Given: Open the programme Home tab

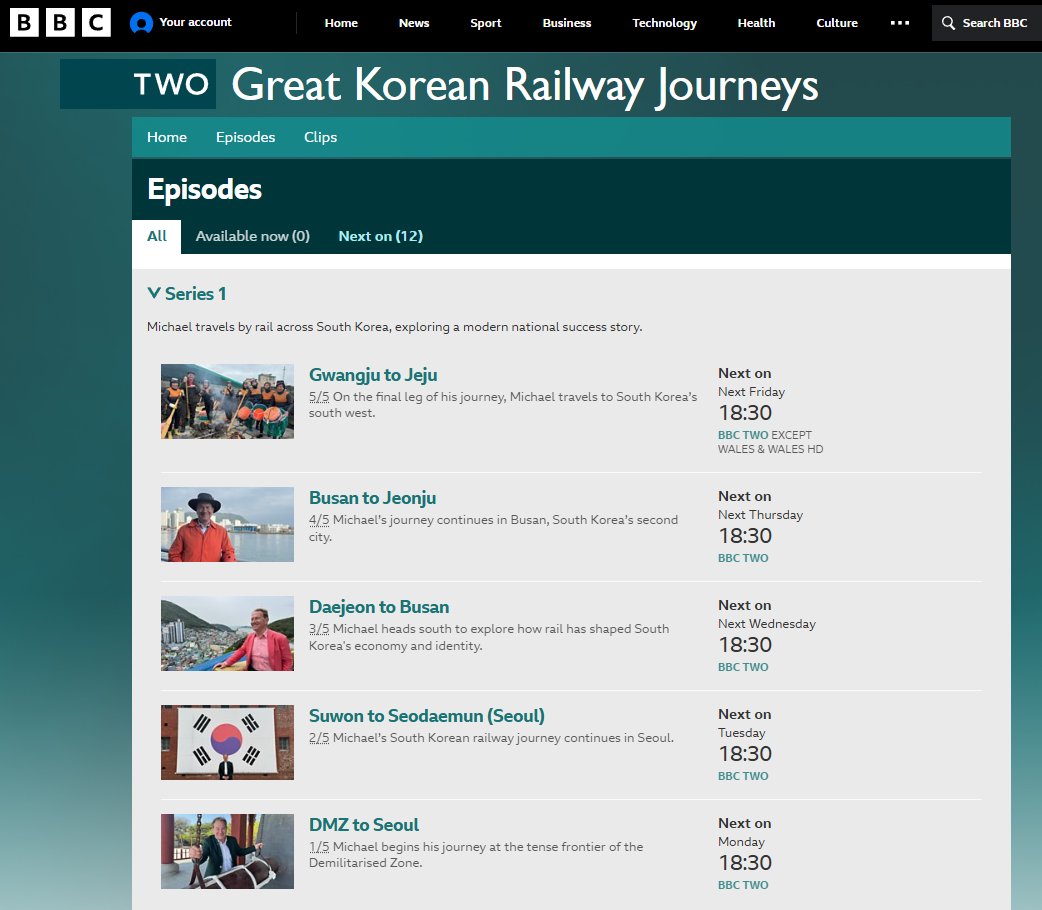Looking at the screenshot, I should [167, 137].
